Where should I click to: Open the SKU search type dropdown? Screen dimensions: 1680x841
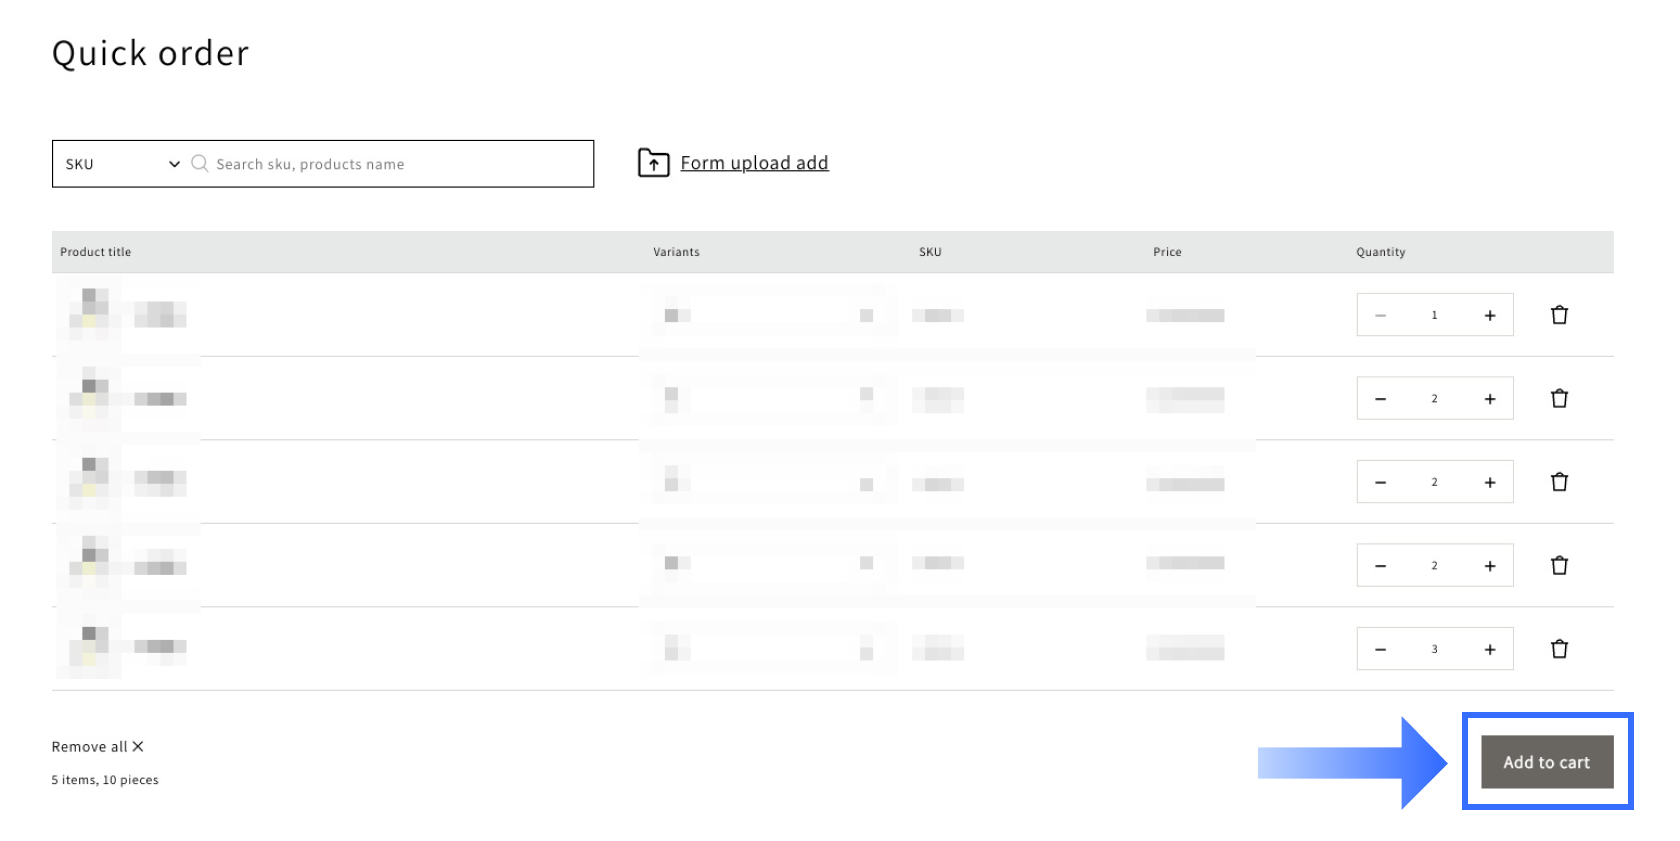(122, 164)
